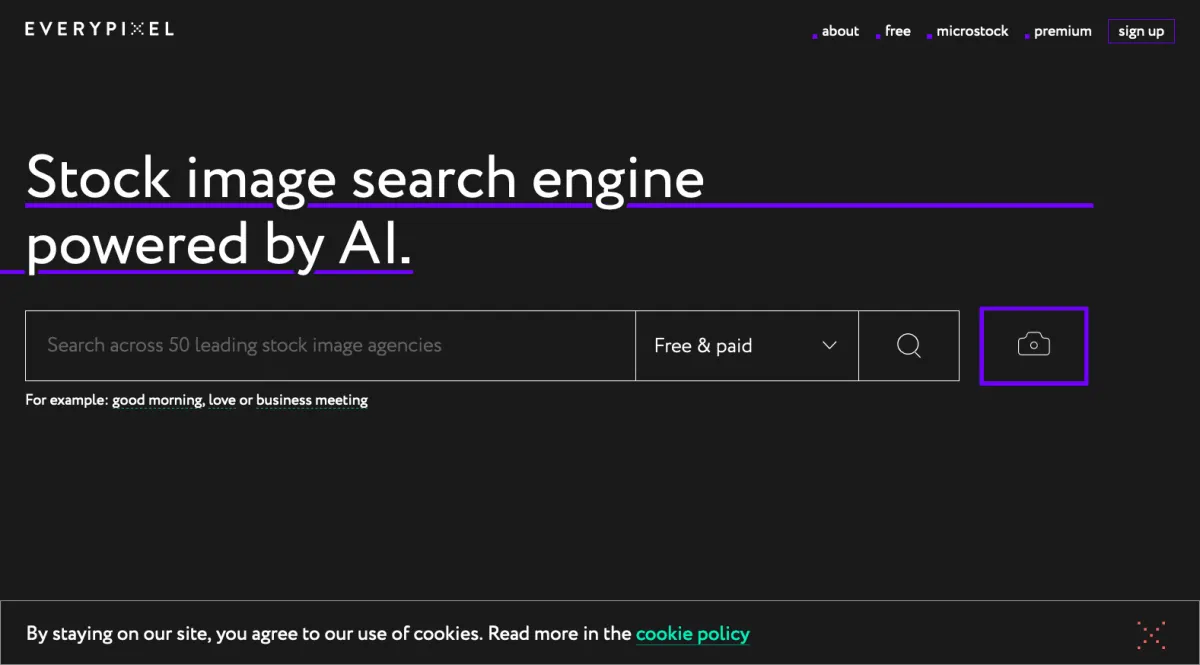Dismiss the cookie notice with X

tap(1151, 634)
